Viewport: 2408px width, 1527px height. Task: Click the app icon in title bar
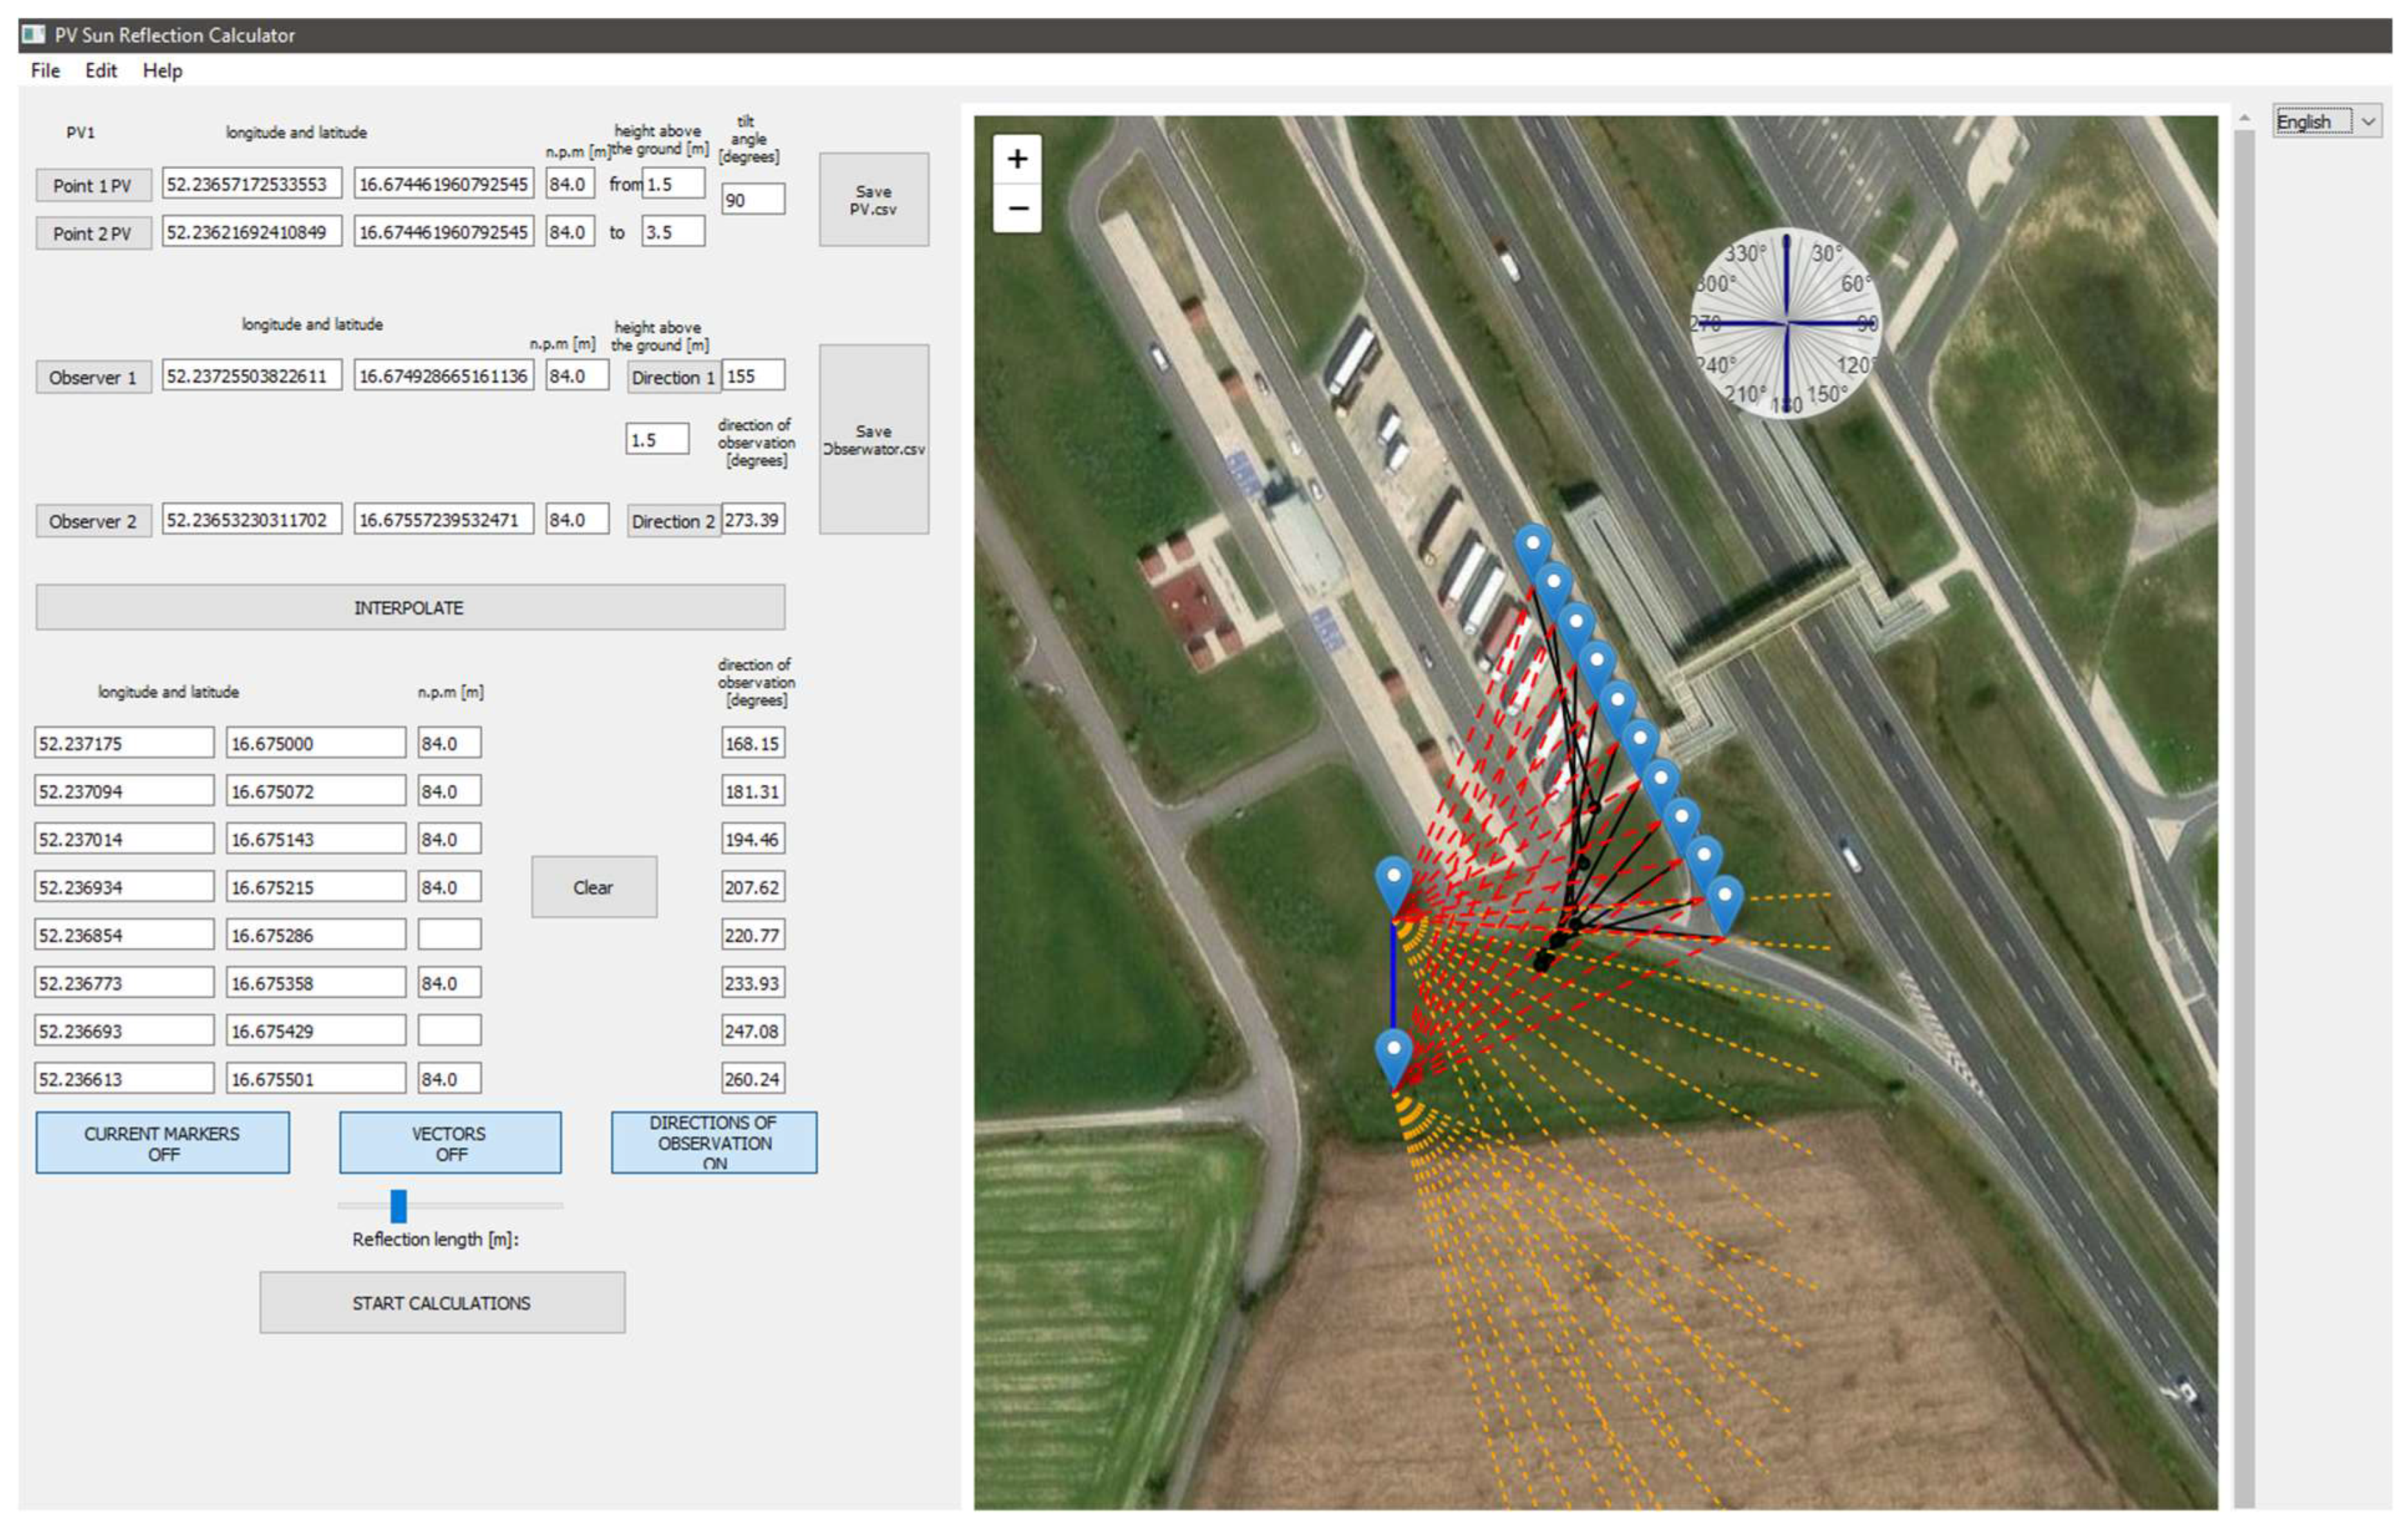[34, 35]
